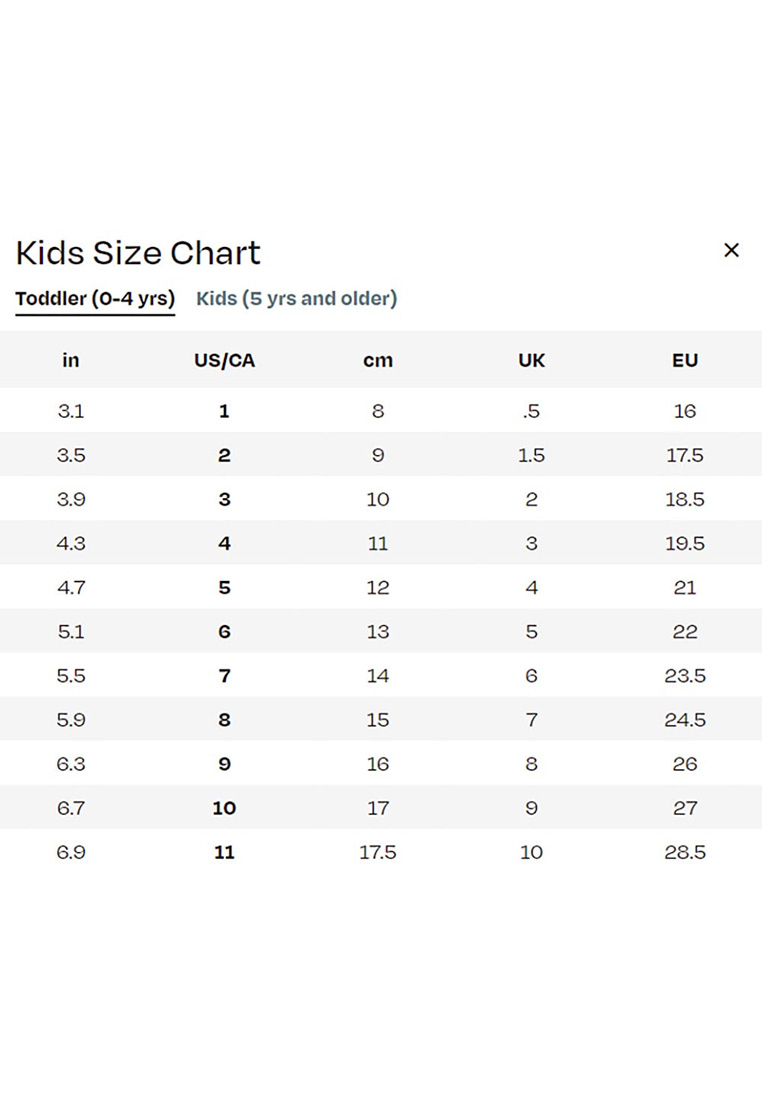Click the US/CA column header
The height and width of the screenshot is (1100, 762).
point(224,360)
